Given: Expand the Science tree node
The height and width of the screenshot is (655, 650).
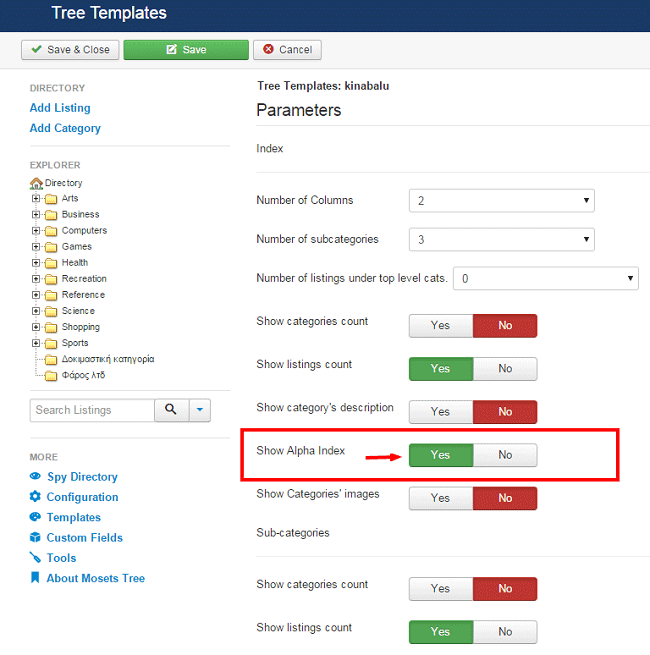Looking at the screenshot, I should (36, 311).
